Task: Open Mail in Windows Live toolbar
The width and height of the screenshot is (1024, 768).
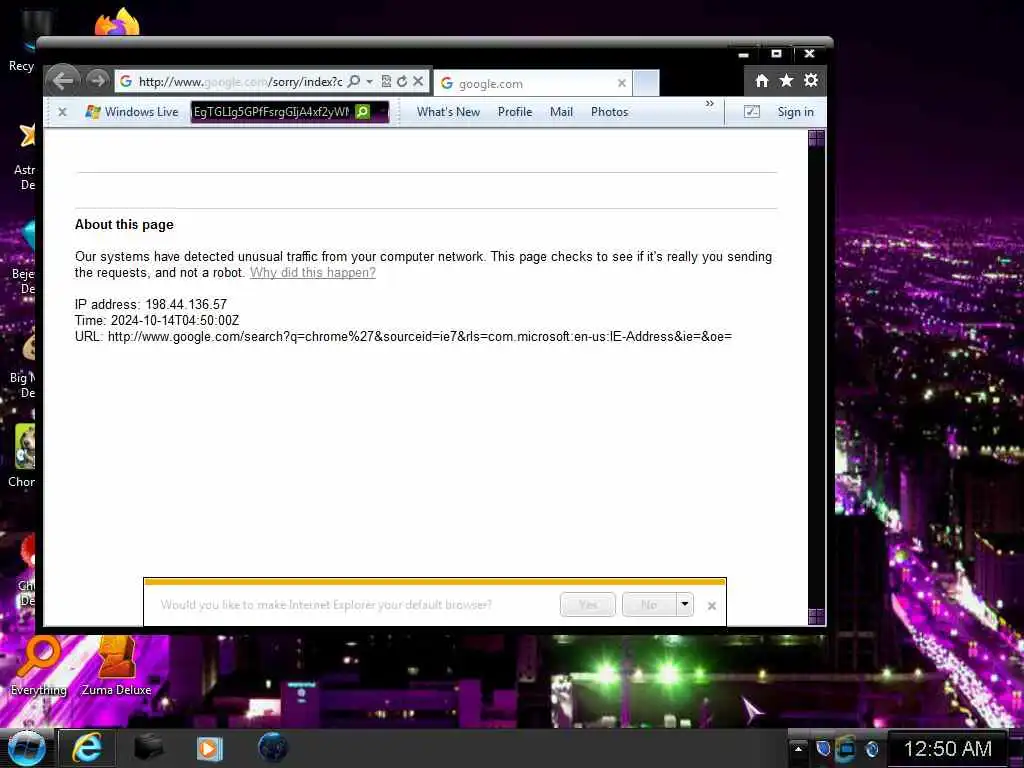Action: [561, 112]
